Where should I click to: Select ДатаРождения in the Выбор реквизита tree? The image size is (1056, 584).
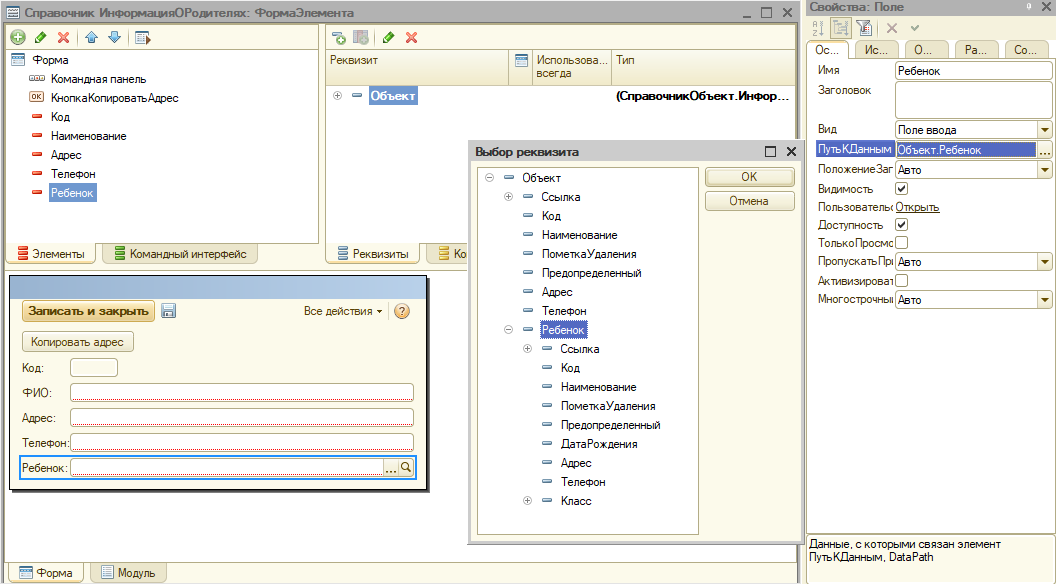599,444
